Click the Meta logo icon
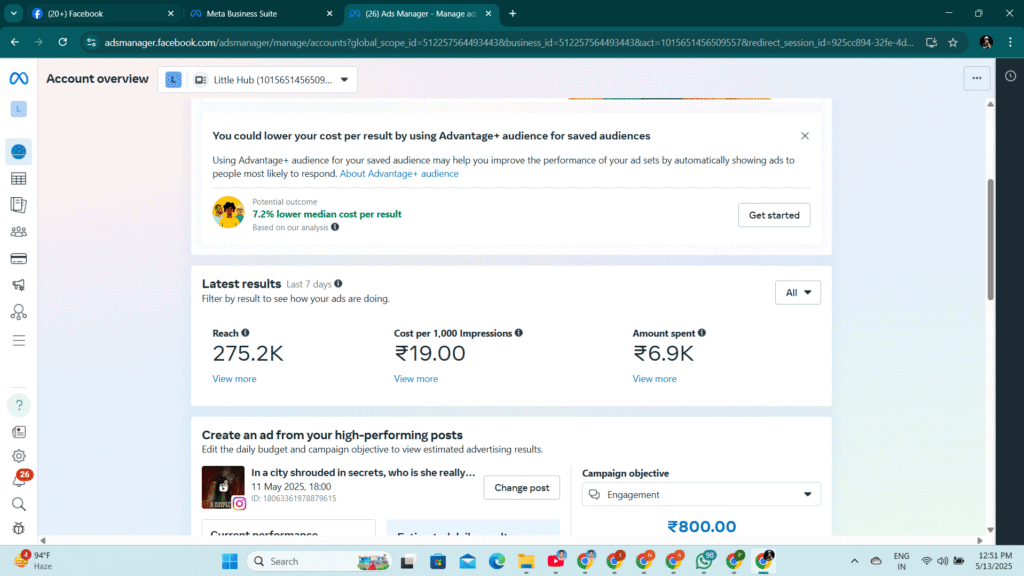 pos(18,78)
